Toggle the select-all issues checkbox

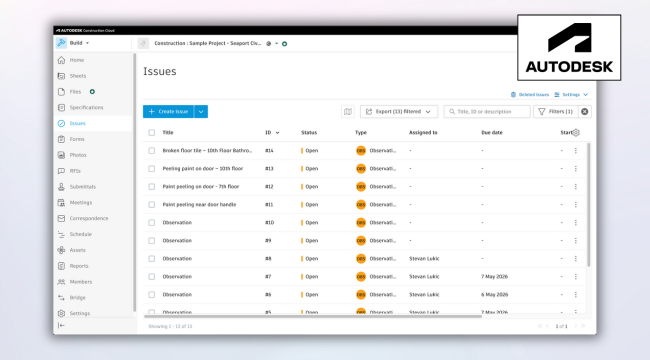[x=152, y=133]
